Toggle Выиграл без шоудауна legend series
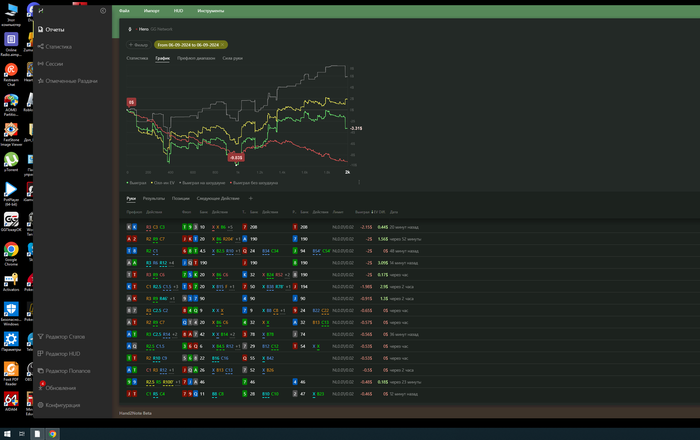The height and width of the screenshot is (440, 700). pos(254,183)
